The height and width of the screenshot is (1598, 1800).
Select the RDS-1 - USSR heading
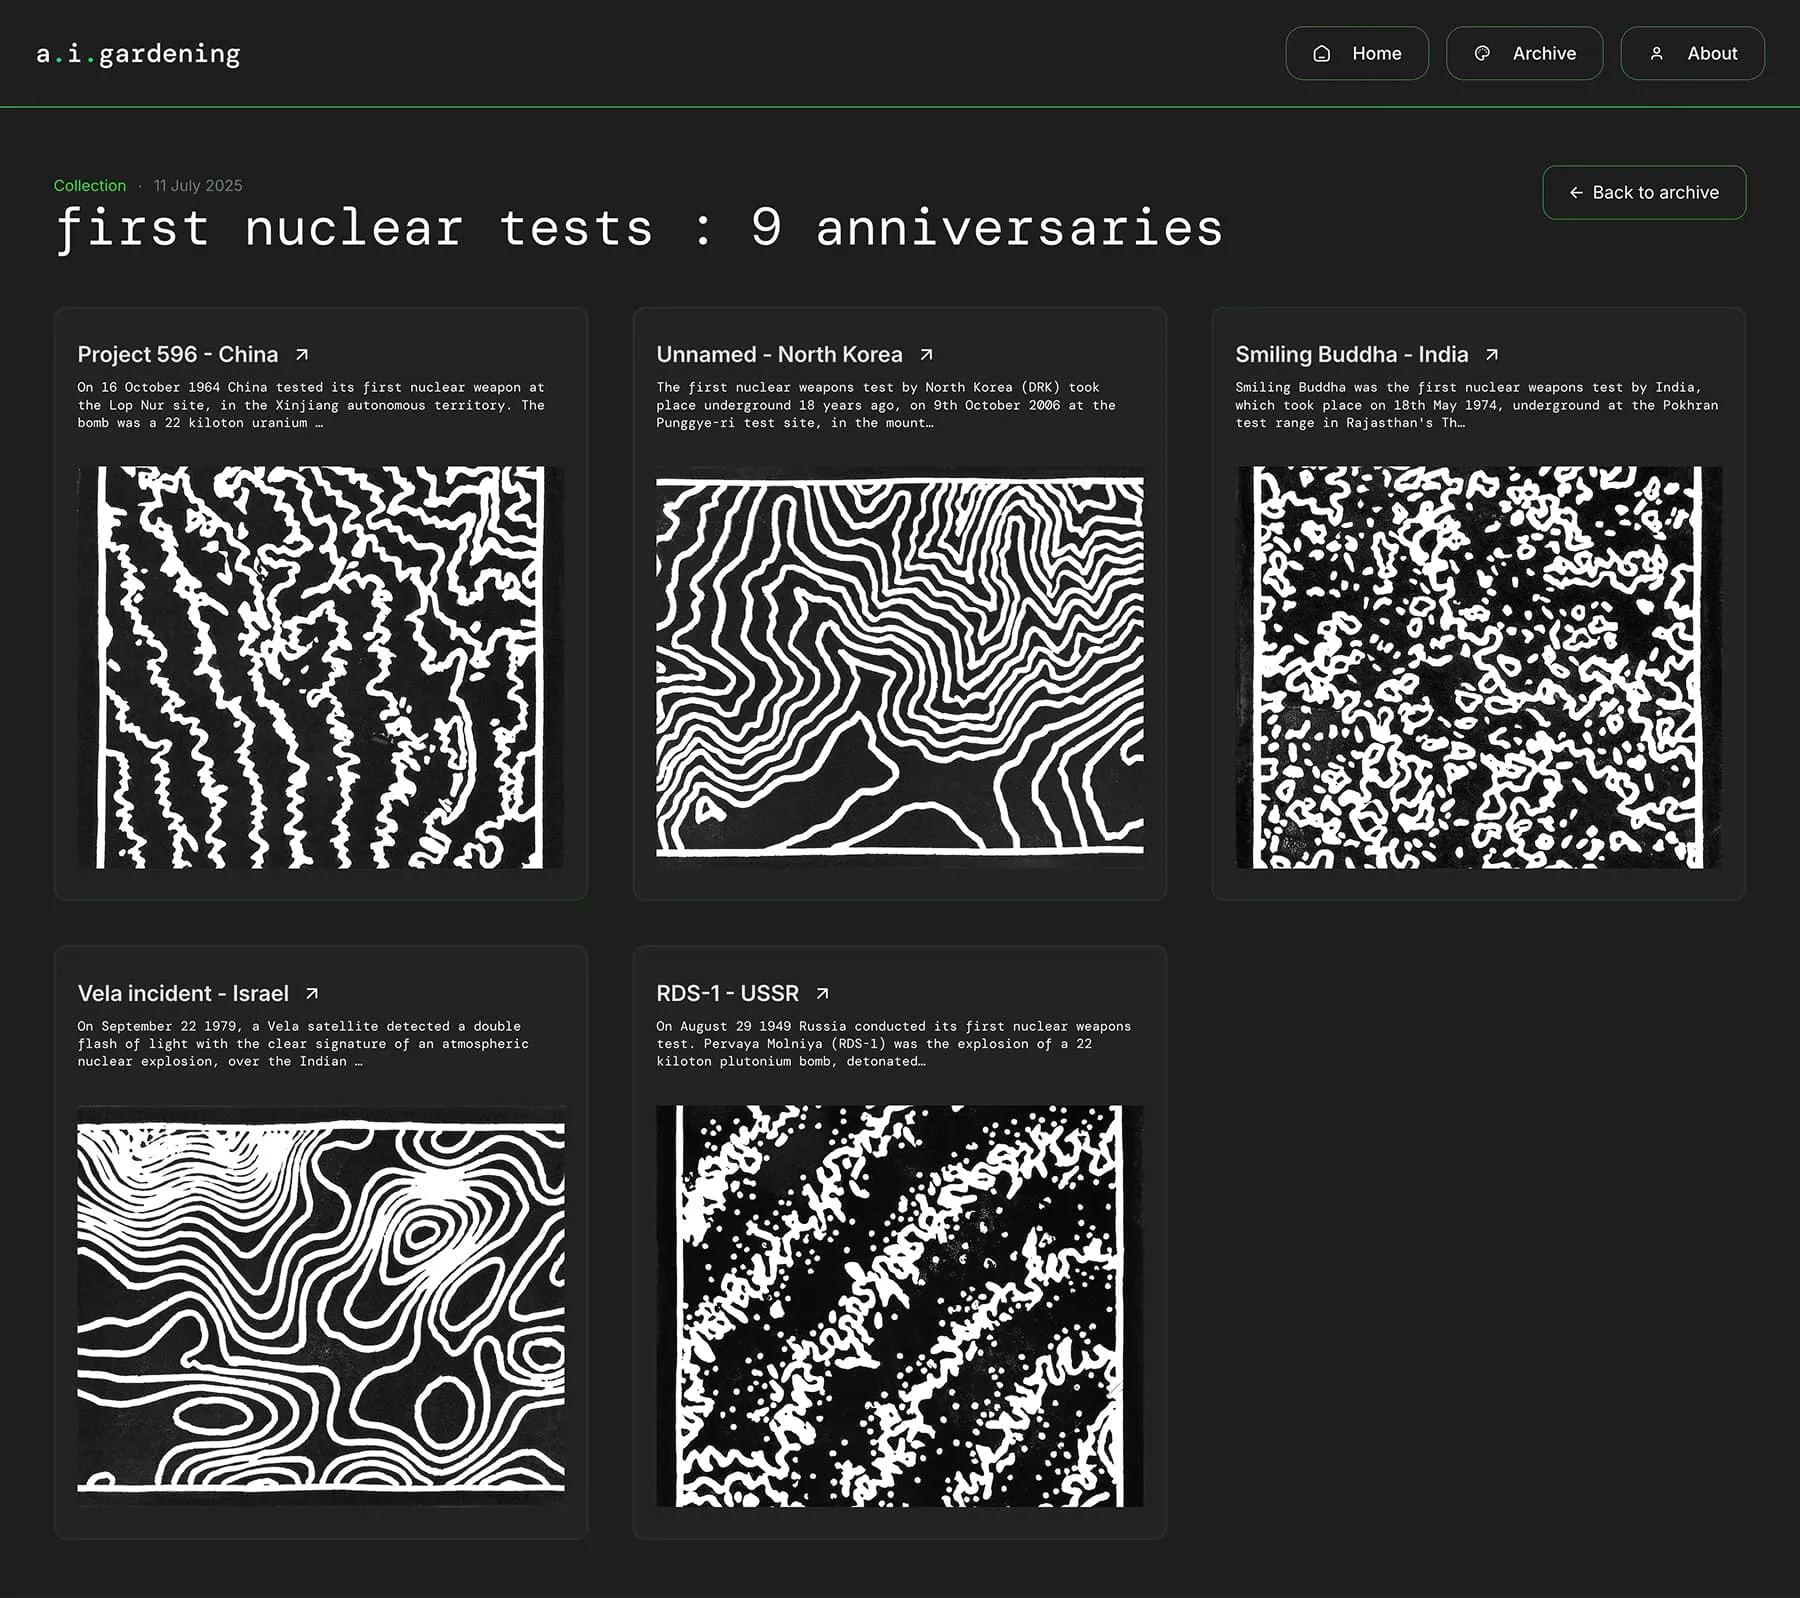[727, 994]
